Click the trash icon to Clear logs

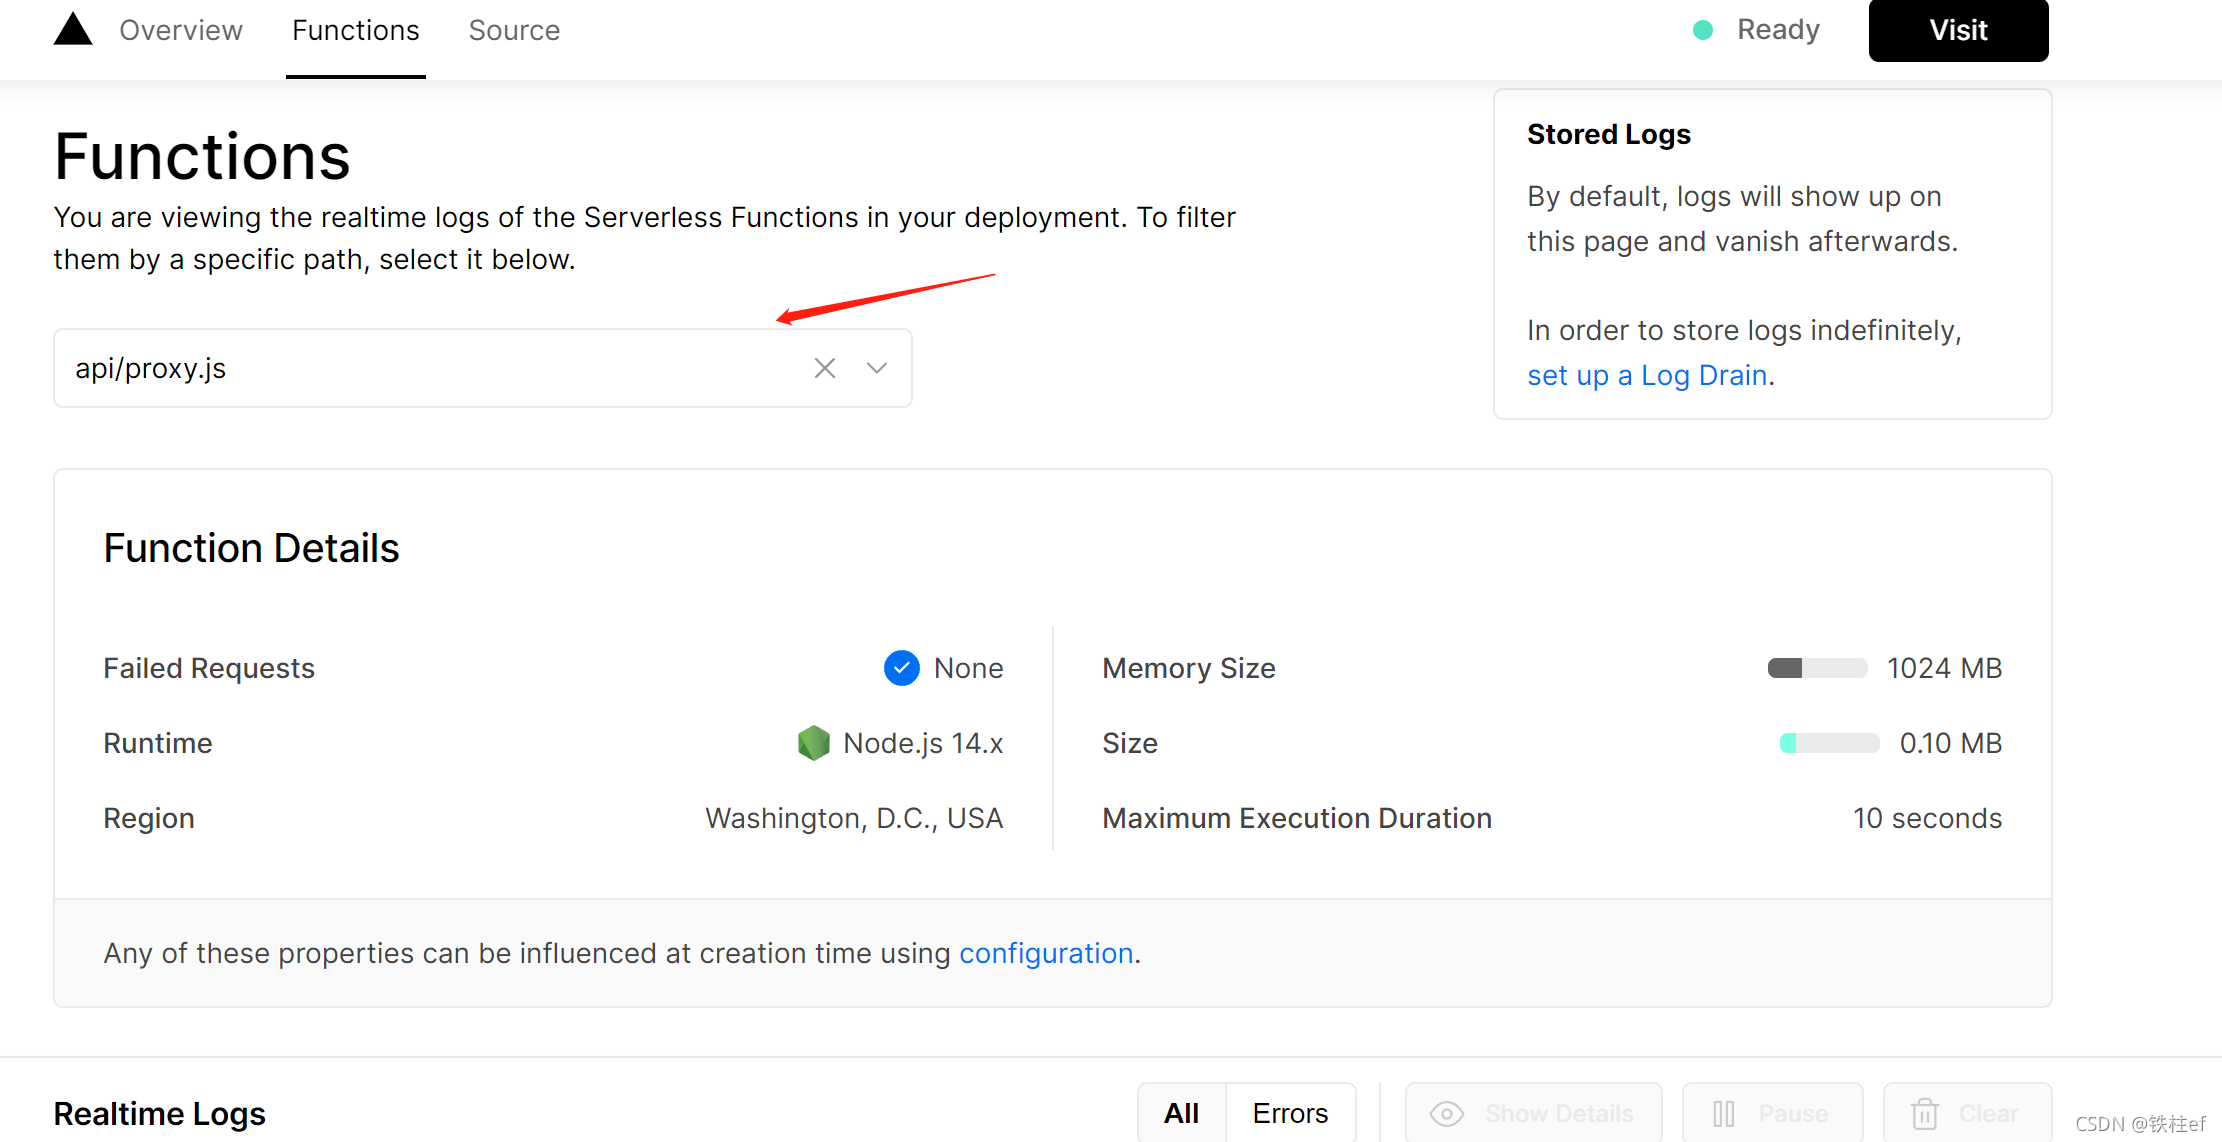1925,1113
